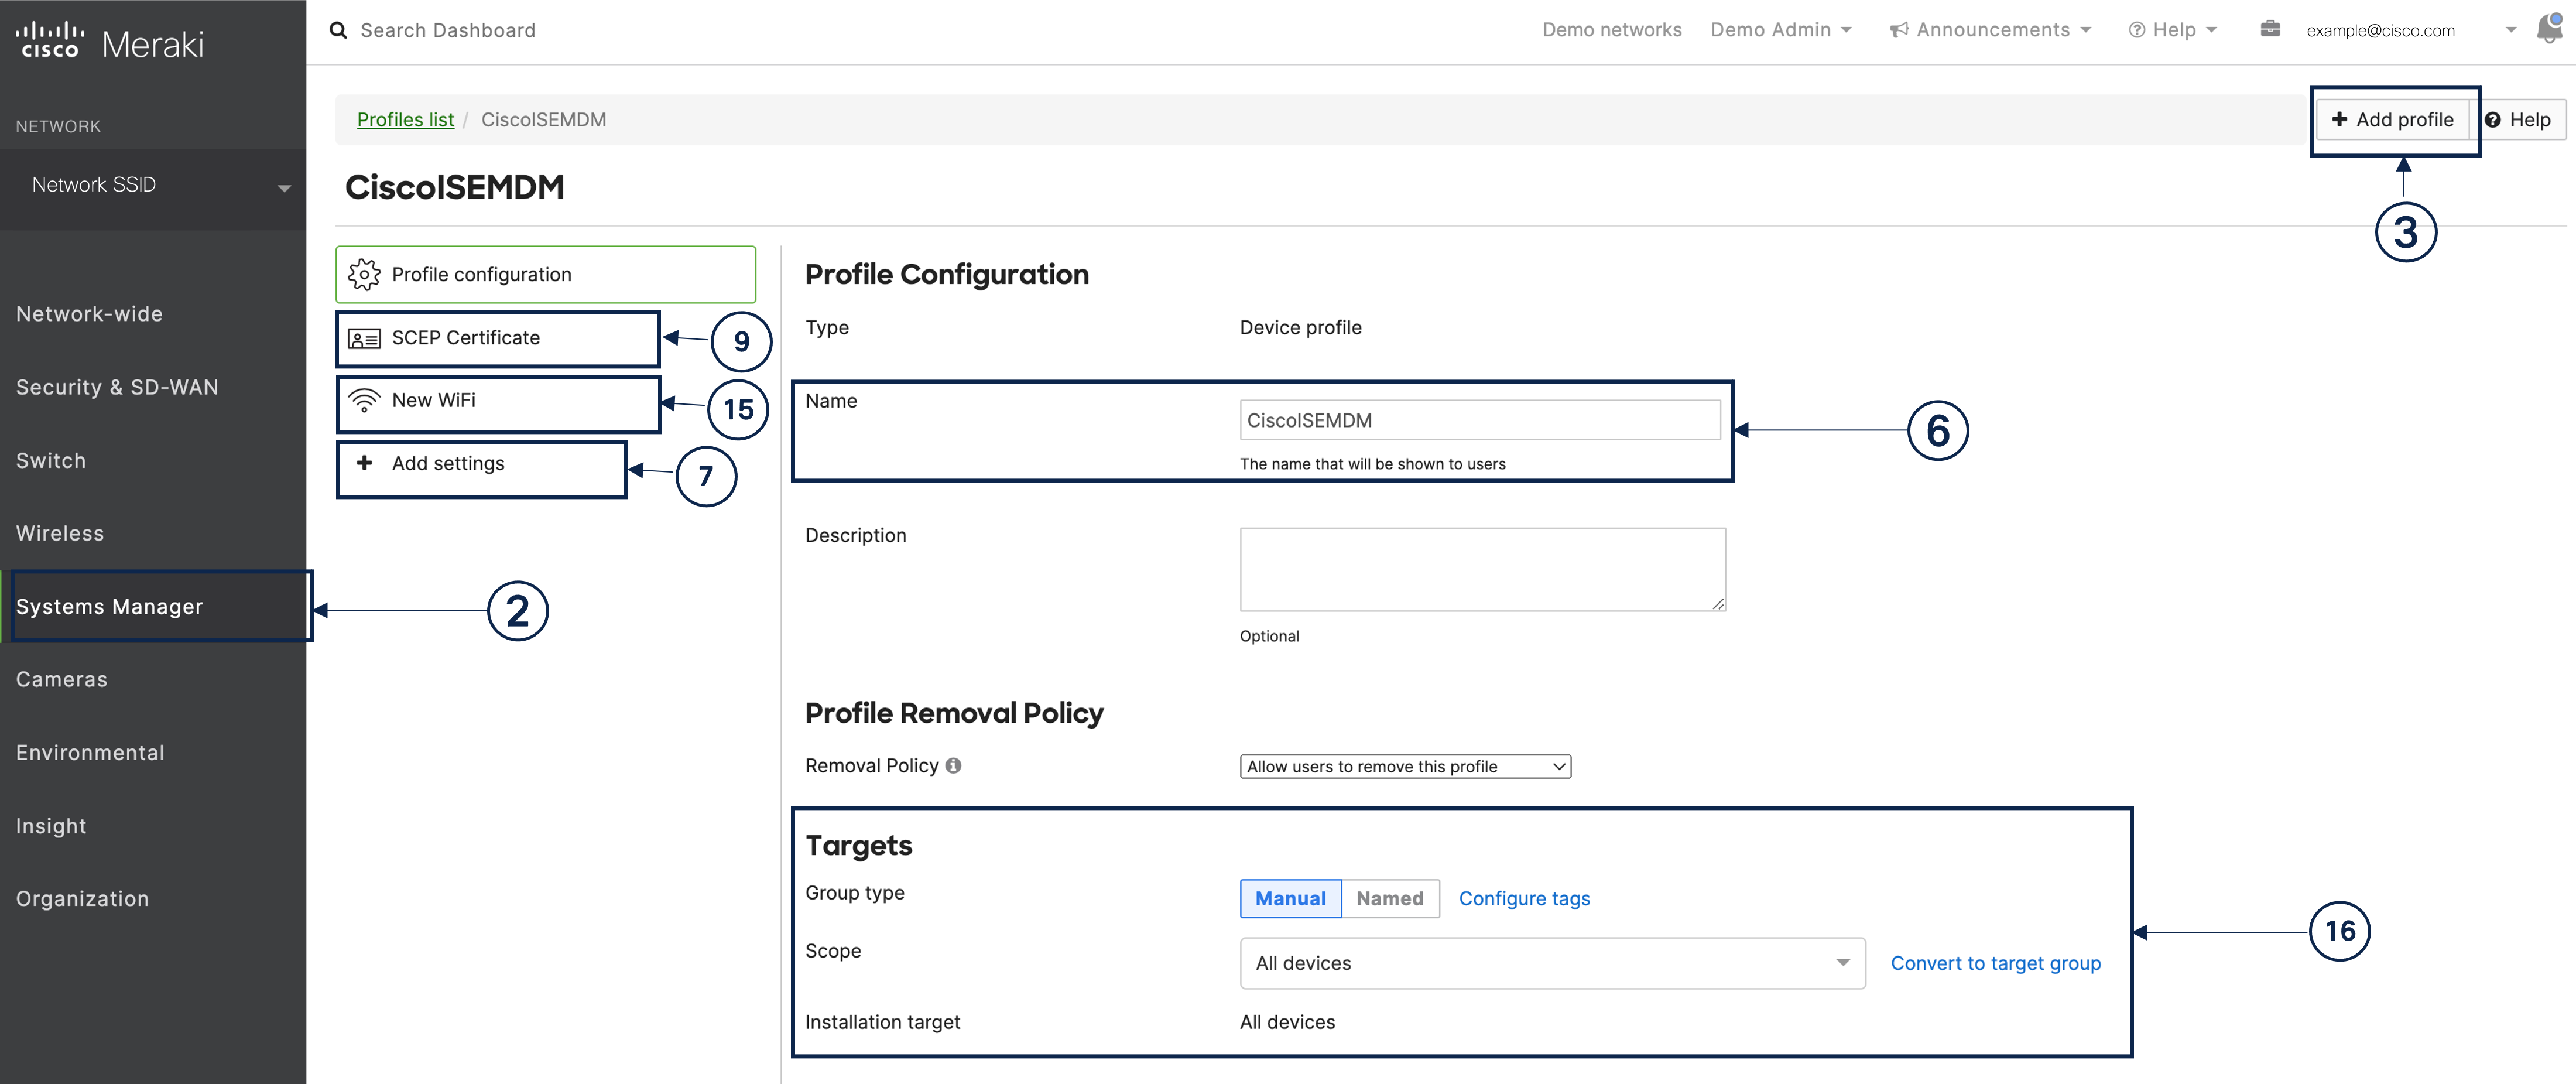
Task: Click the Announcements megaphone icon
Action: pyautogui.click(x=1898, y=30)
